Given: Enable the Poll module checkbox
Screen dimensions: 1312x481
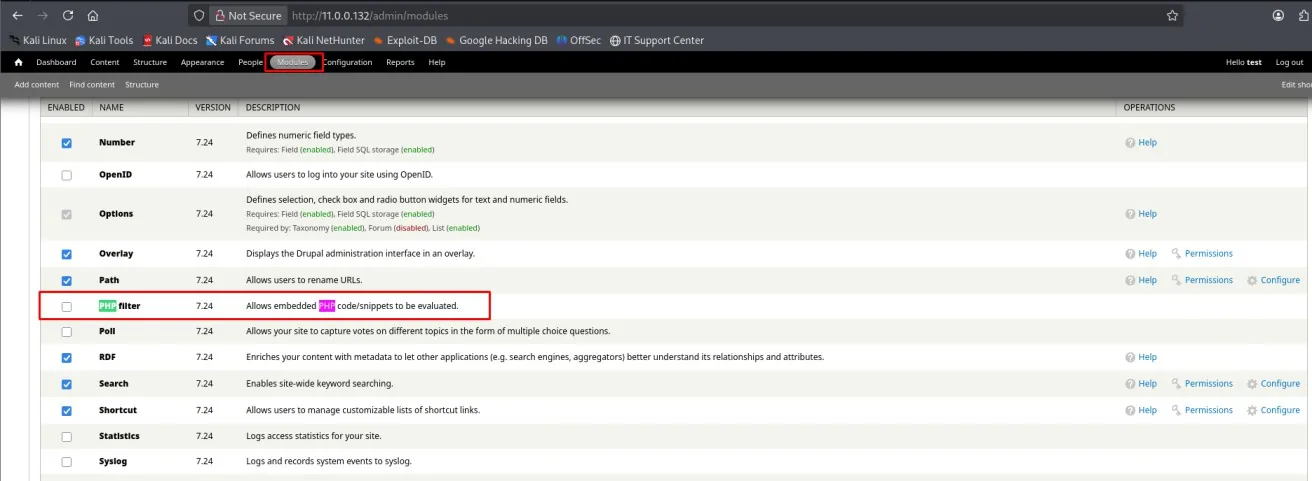Looking at the screenshot, I should 67,332.
